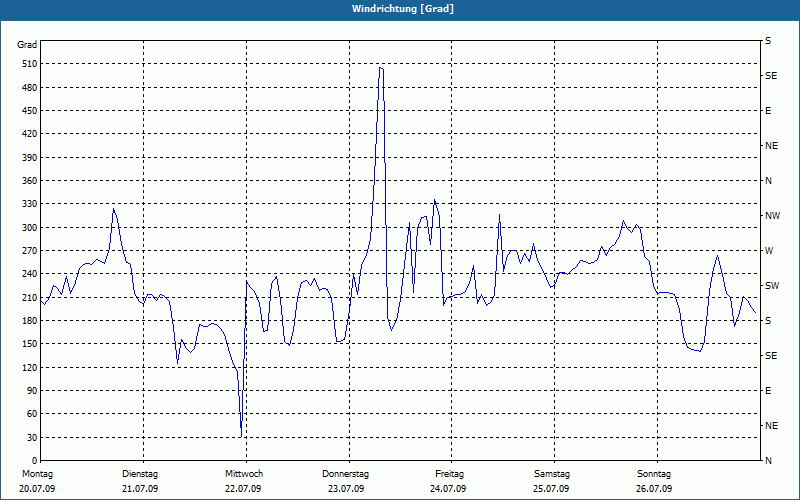Select the date '20.07.09'

[37, 489]
